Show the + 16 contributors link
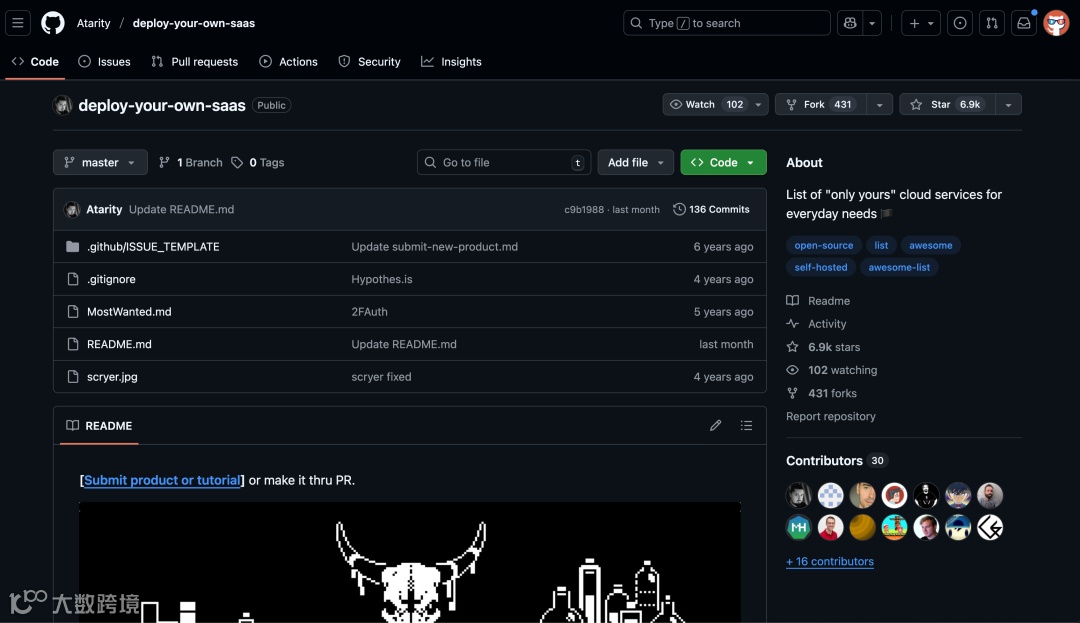 (x=829, y=561)
